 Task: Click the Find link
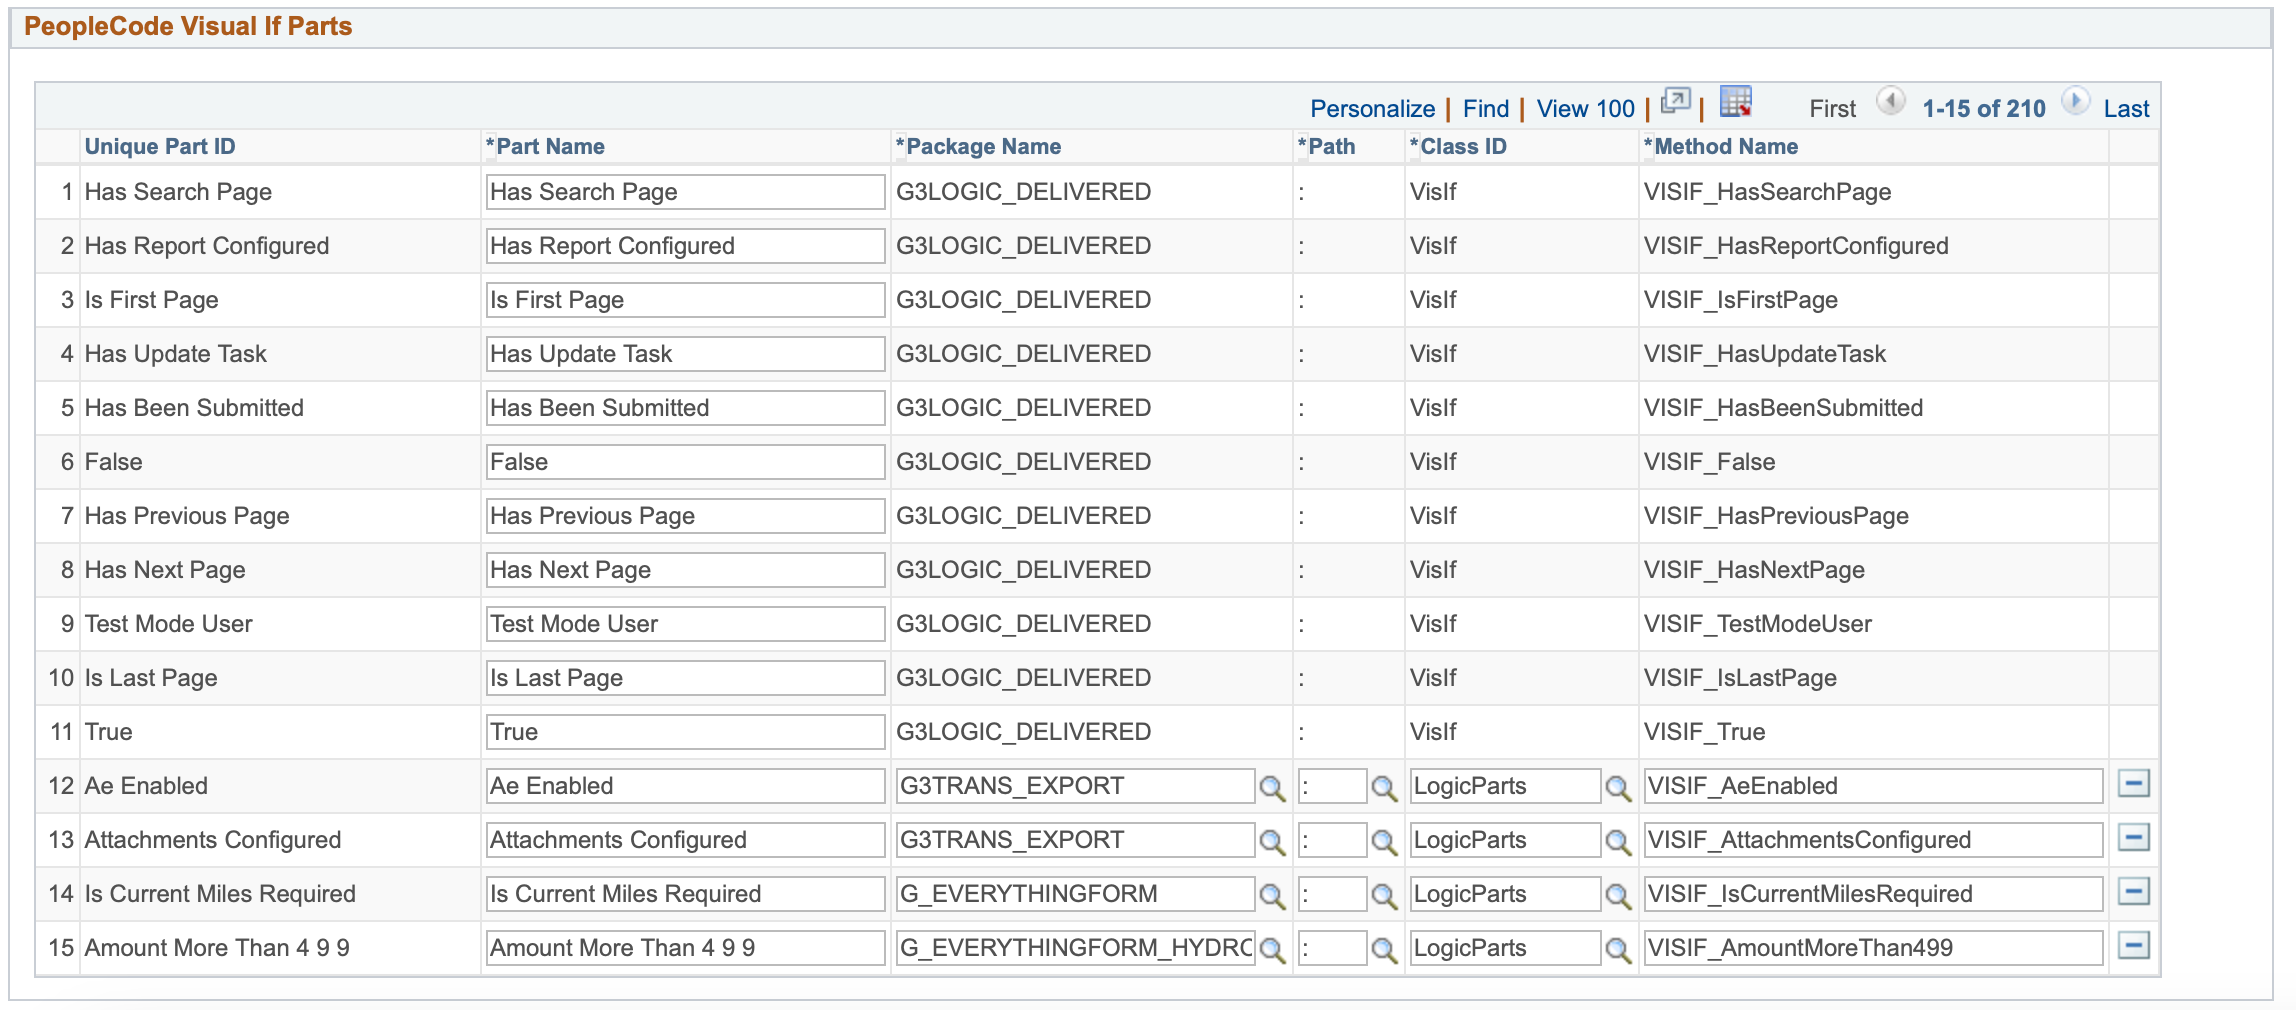coord(1486,109)
